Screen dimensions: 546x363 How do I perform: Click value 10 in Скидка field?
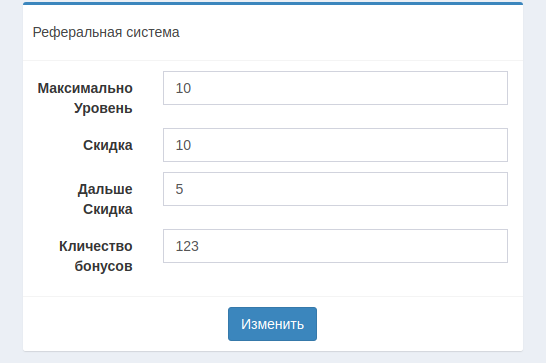(183, 145)
